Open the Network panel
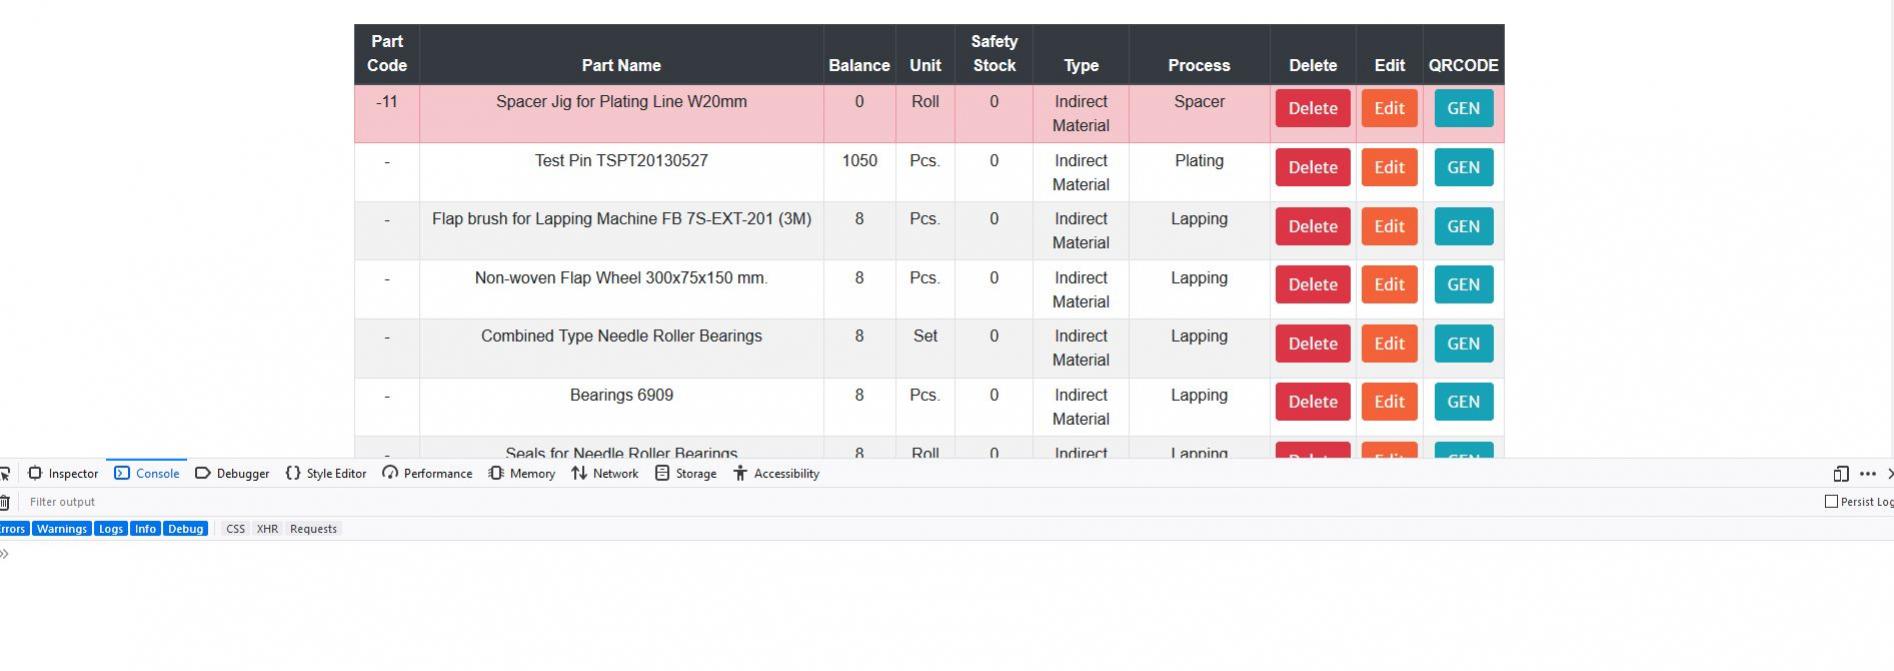Image resolution: width=1894 pixels, height=671 pixels. [x=605, y=474]
